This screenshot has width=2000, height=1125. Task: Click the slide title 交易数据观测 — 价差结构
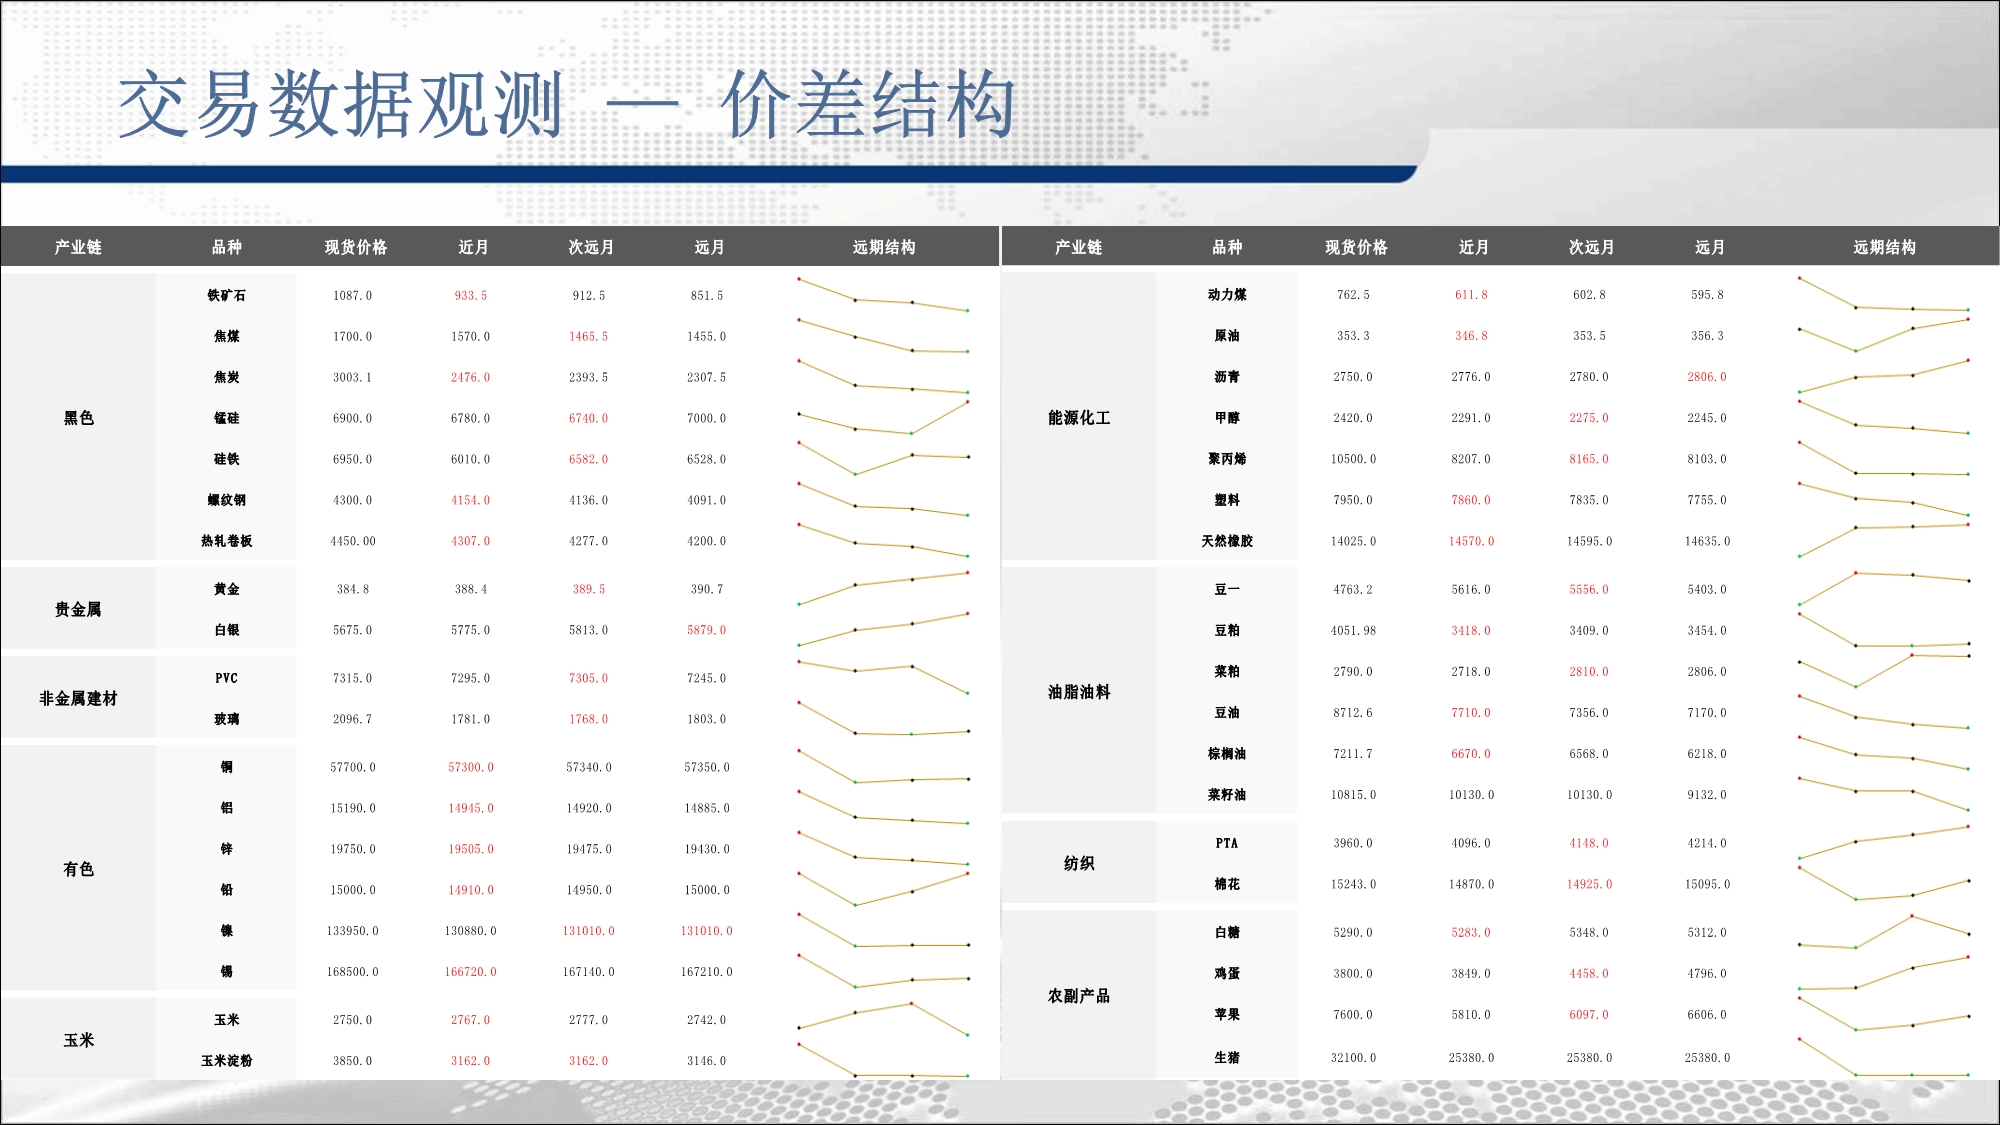[567, 104]
